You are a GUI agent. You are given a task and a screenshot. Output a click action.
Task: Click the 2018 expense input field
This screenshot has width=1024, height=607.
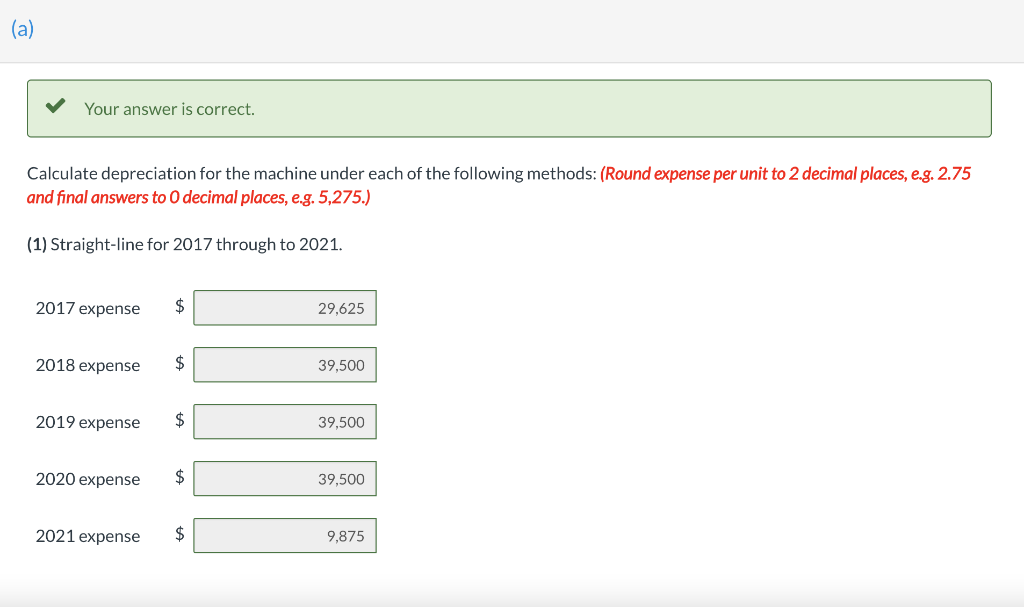285,365
